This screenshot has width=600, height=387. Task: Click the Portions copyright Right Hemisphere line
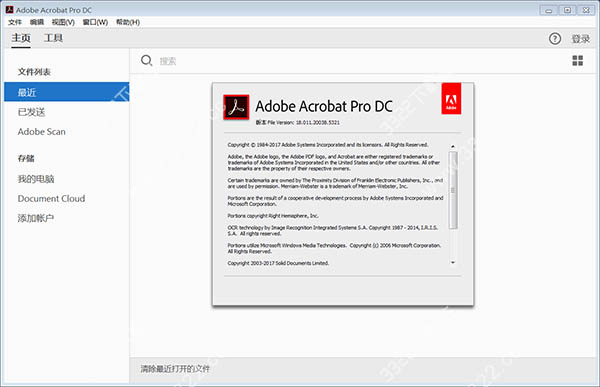(273, 216)
